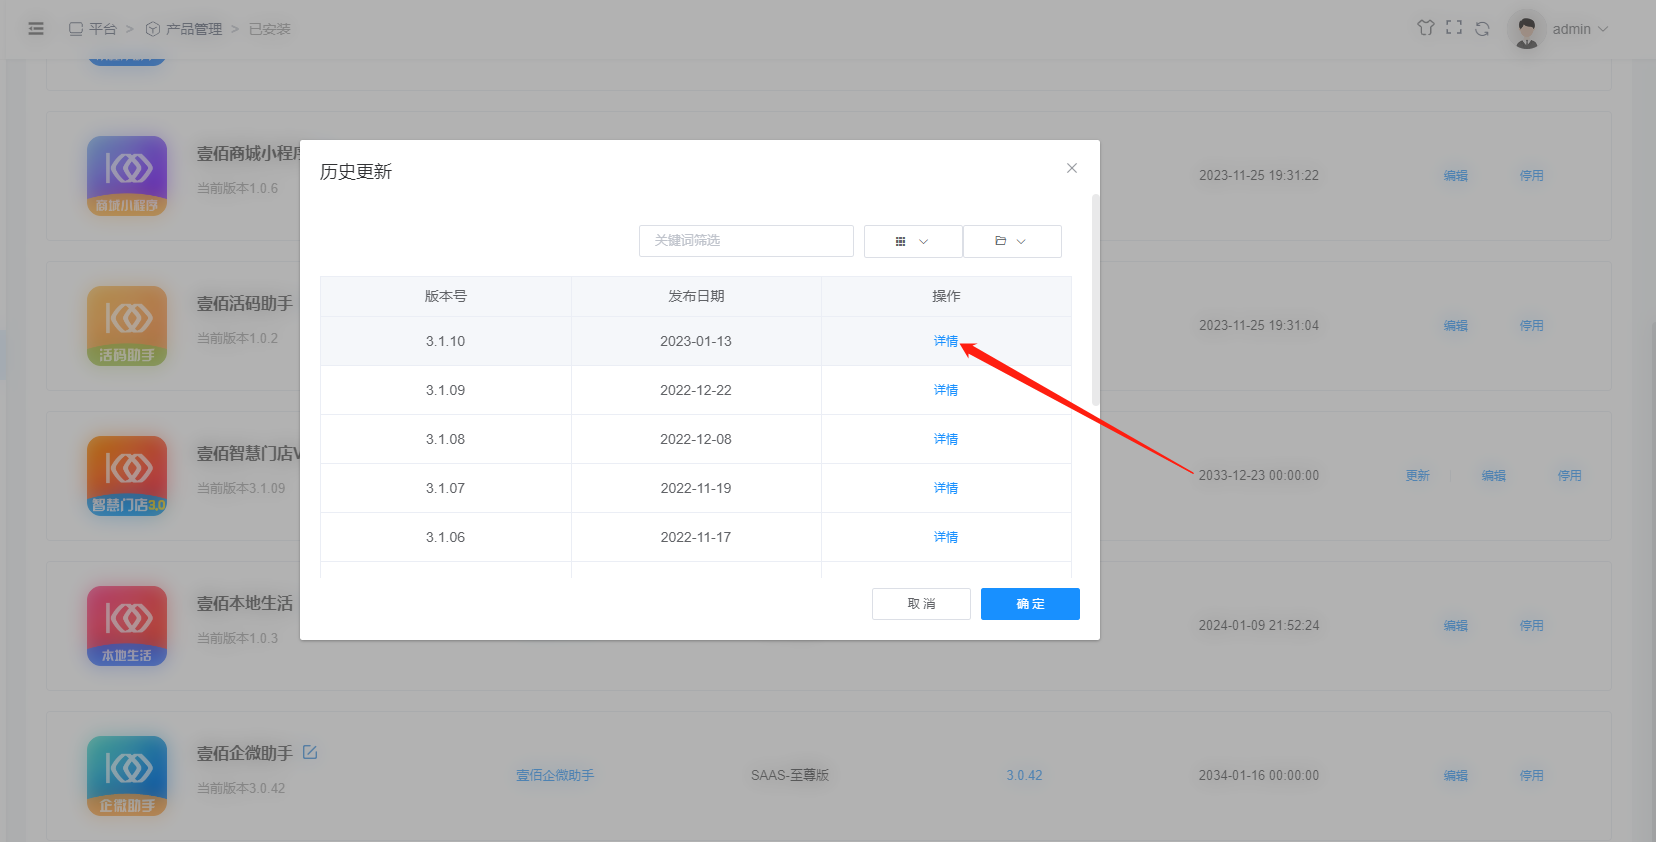
Task: Open the theme shirt icon in header
Action: point(1426,28)
